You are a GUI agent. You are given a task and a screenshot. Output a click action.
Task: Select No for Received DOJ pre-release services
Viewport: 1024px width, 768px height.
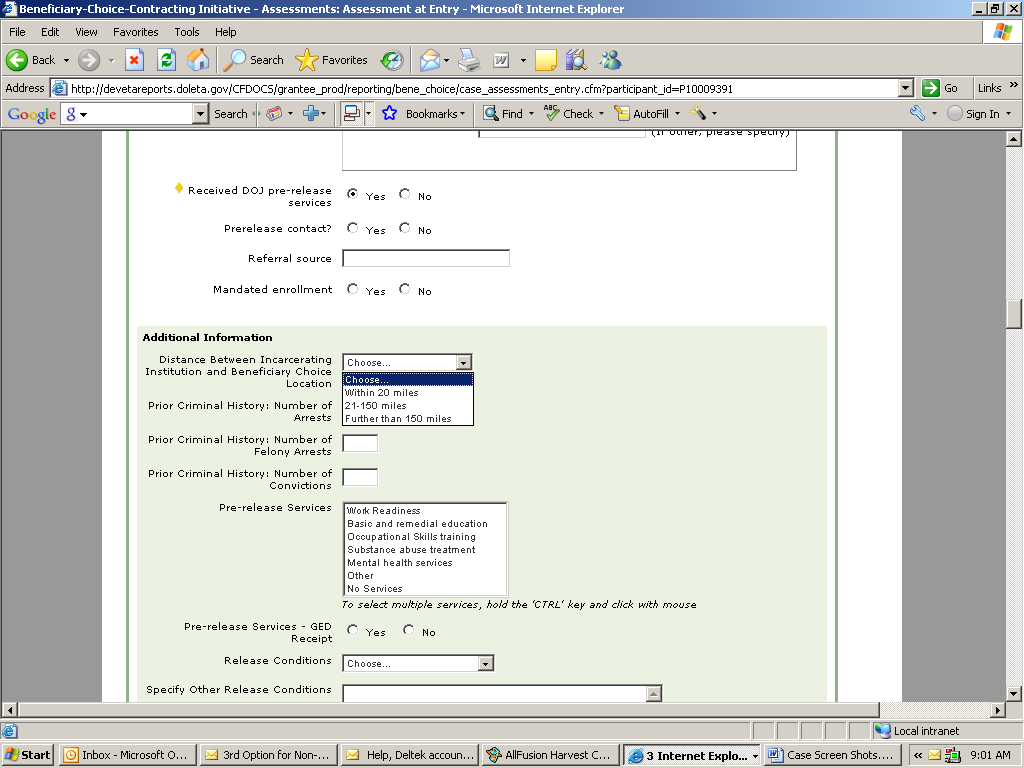[405, 194]
